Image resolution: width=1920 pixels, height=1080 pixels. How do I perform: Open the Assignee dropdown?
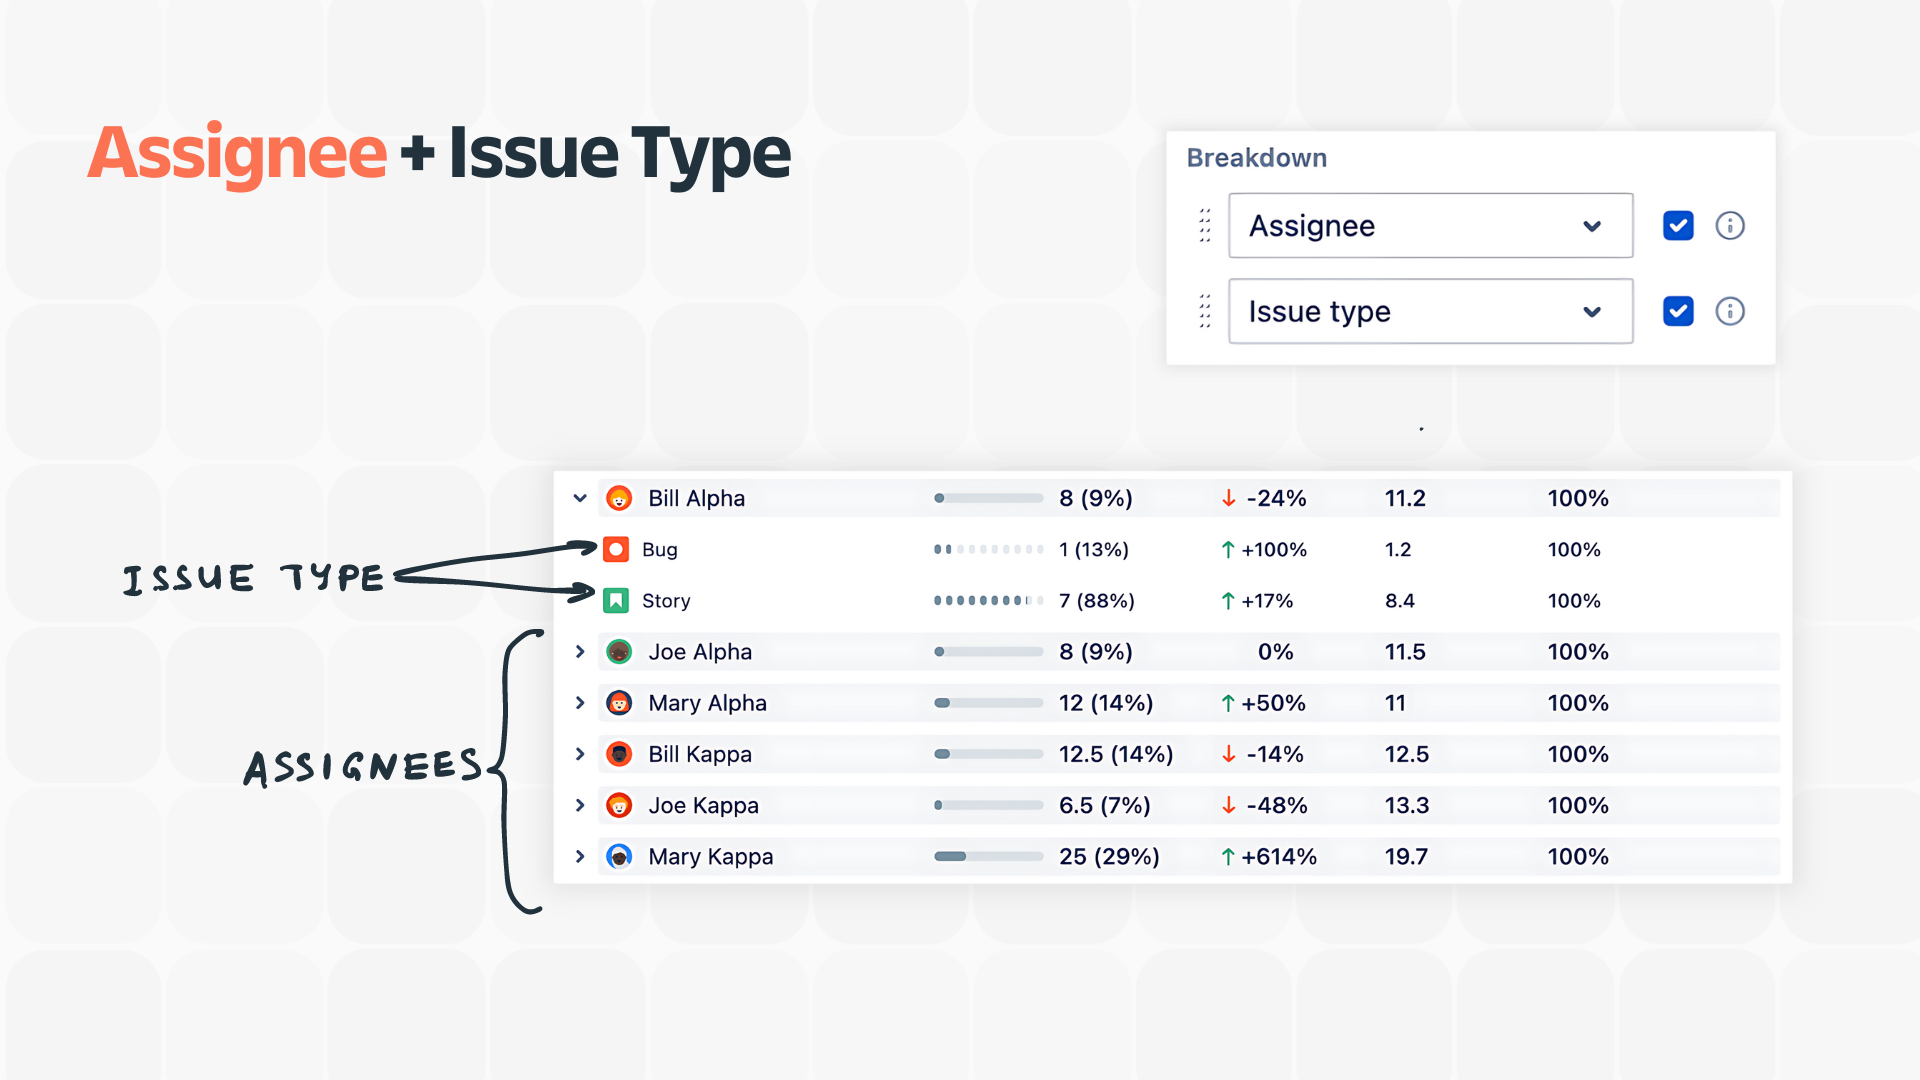coord(1592,225)
